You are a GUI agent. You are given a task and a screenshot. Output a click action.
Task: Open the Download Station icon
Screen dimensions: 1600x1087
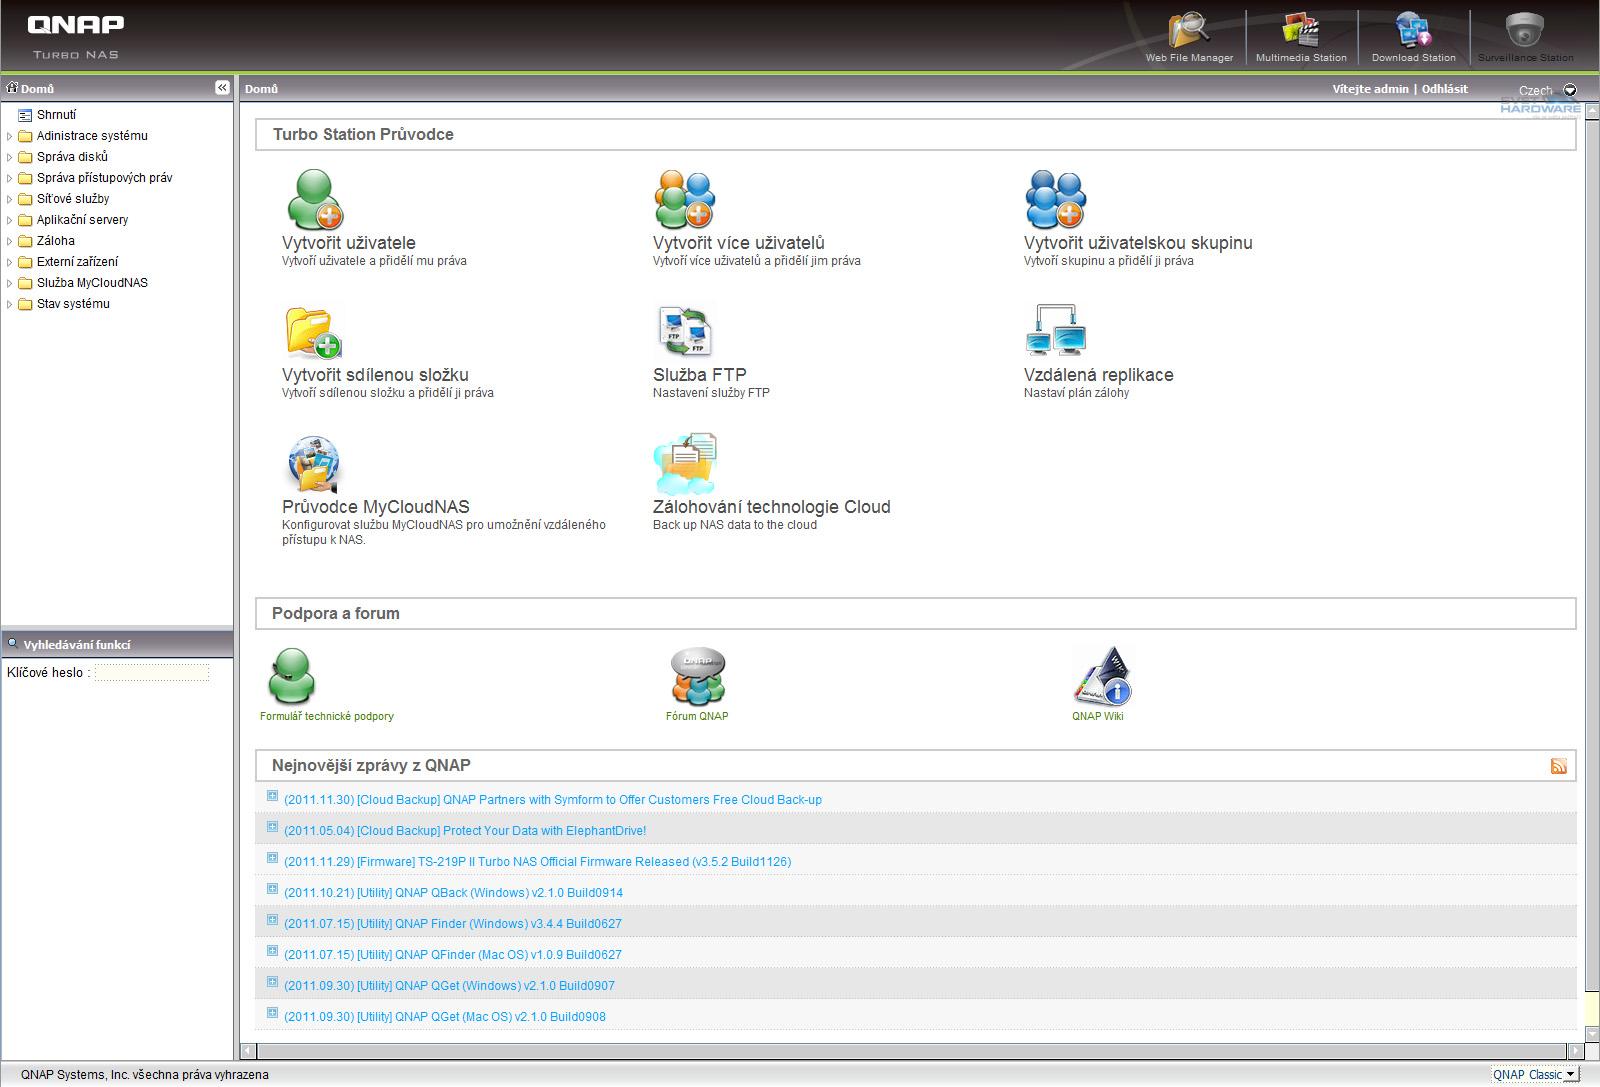click(x=1413, y=32)
